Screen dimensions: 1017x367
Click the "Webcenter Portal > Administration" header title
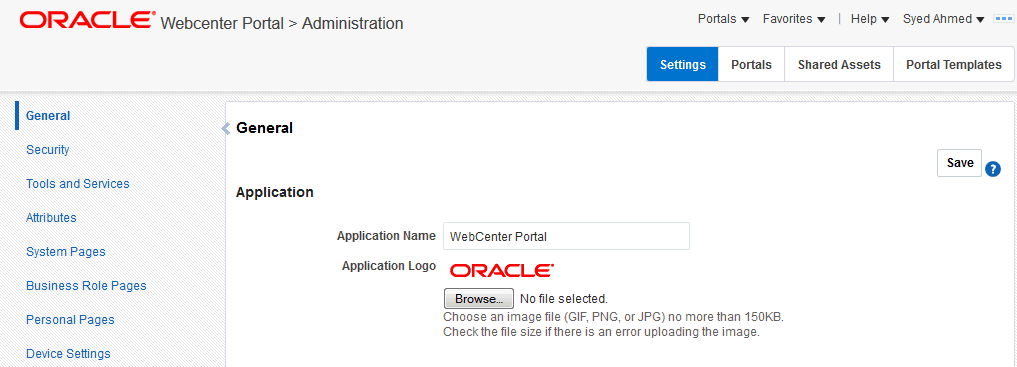[281, 23]
